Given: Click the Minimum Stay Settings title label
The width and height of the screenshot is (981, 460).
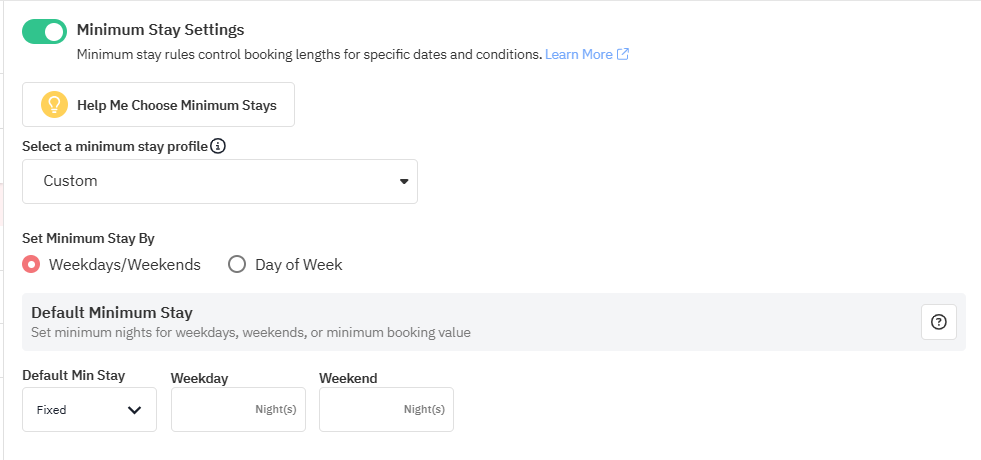Looking at the screenshot, I should coord(160,29).
